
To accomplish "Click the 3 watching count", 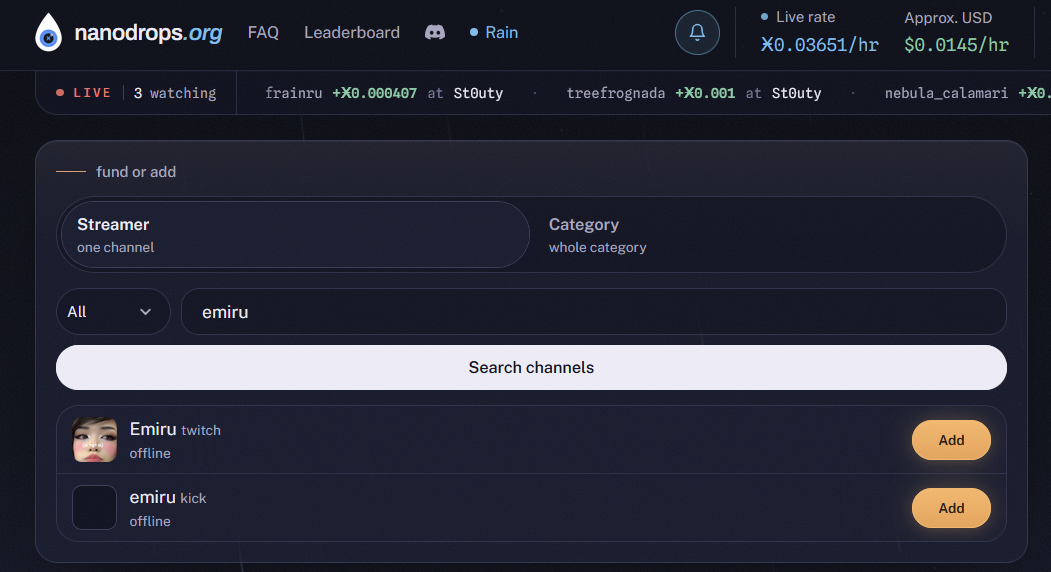I will click(175, 93).
